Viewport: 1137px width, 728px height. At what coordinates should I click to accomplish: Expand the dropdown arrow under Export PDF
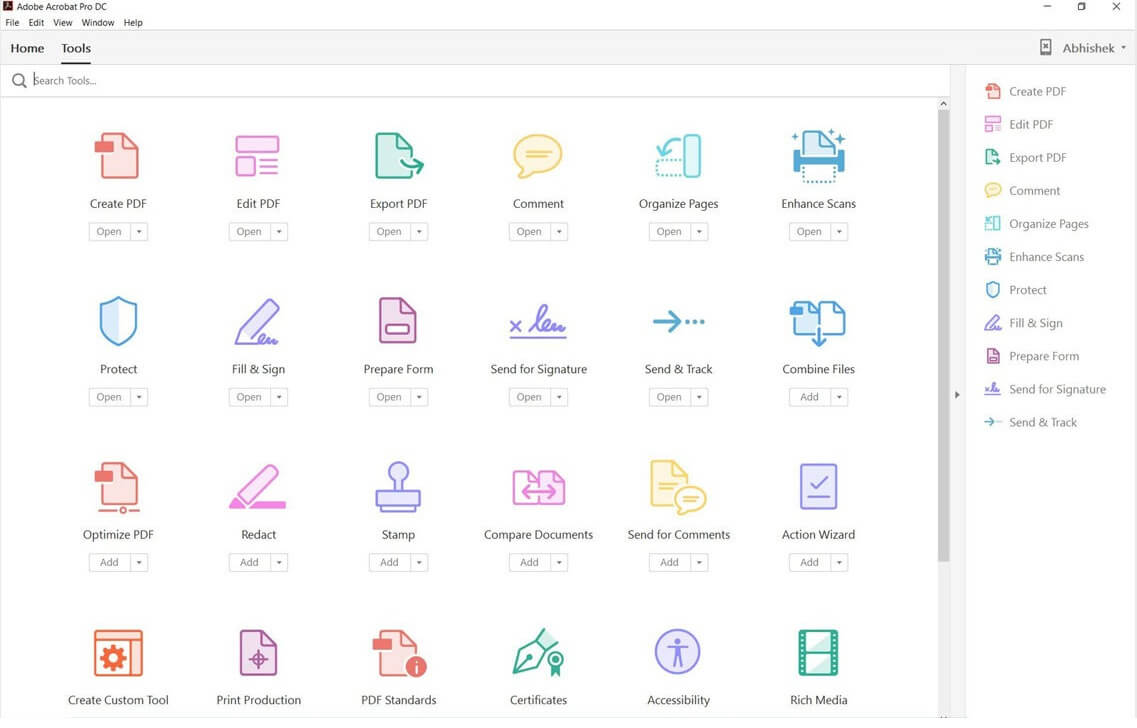[419, 232]
